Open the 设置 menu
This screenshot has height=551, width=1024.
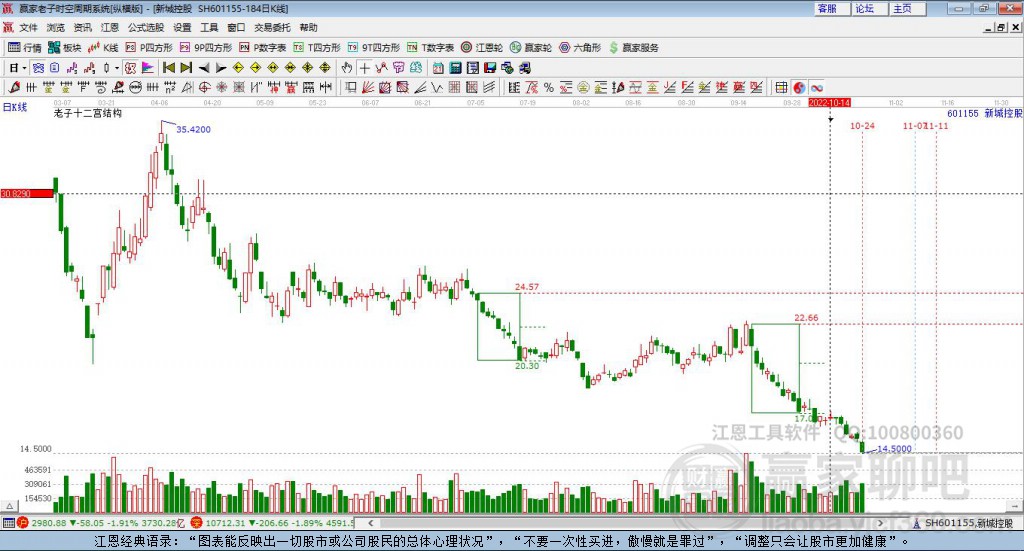(x=182, y=27)
